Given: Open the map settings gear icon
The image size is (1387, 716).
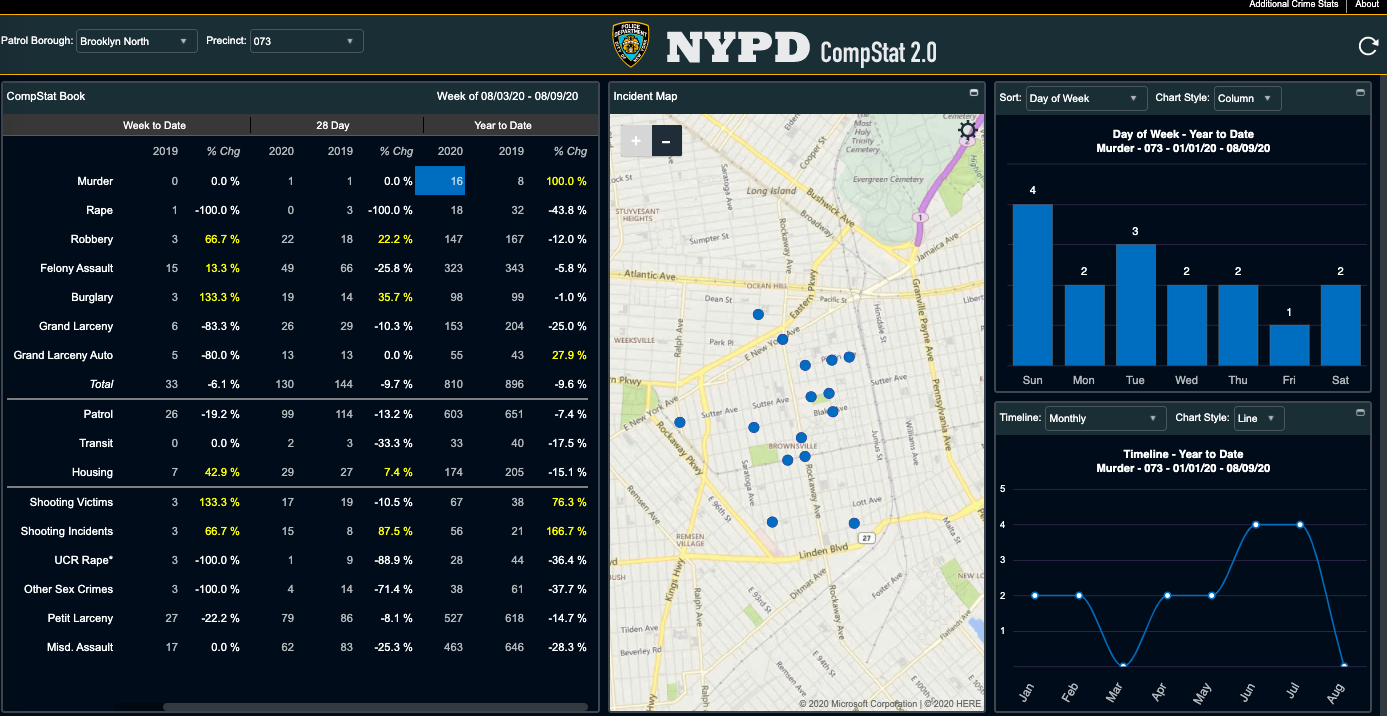Looking at the screenshot, I should point(967,129).
